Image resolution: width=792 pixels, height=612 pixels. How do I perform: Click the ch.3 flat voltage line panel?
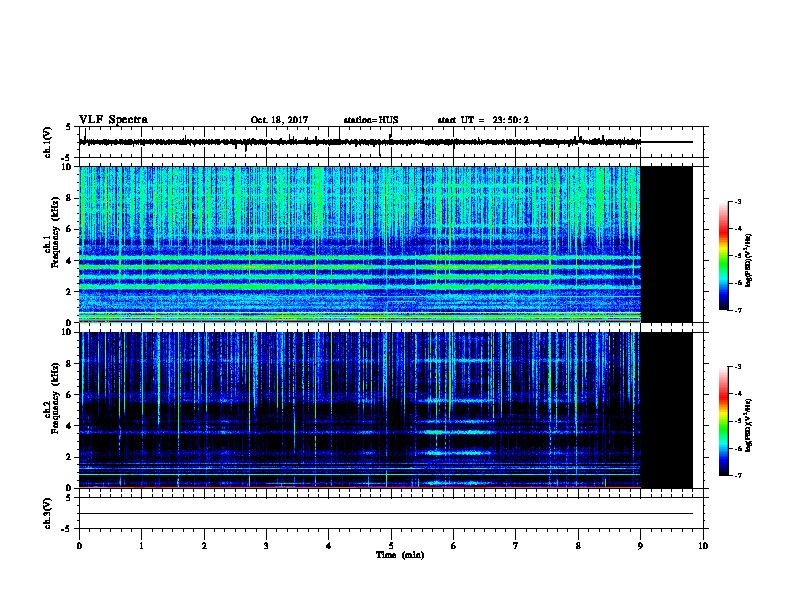[x=393, y=513]
